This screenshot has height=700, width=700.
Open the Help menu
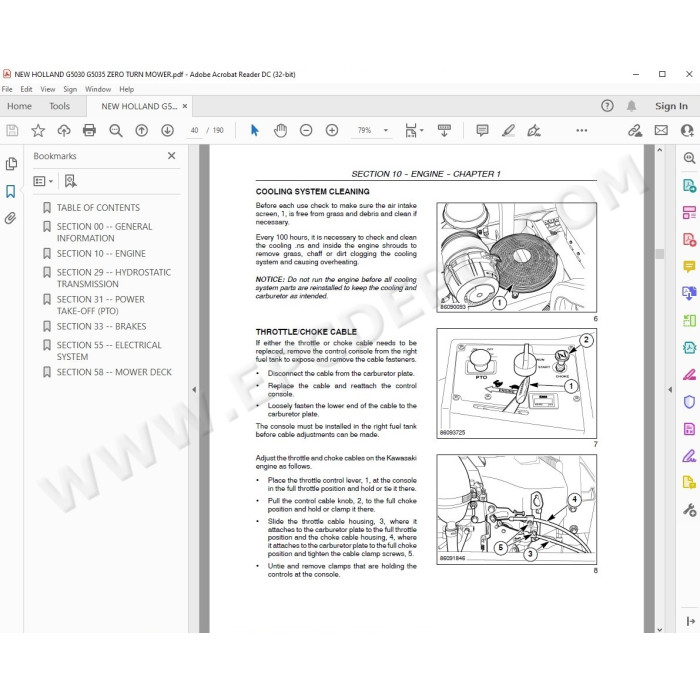point(126,89)
